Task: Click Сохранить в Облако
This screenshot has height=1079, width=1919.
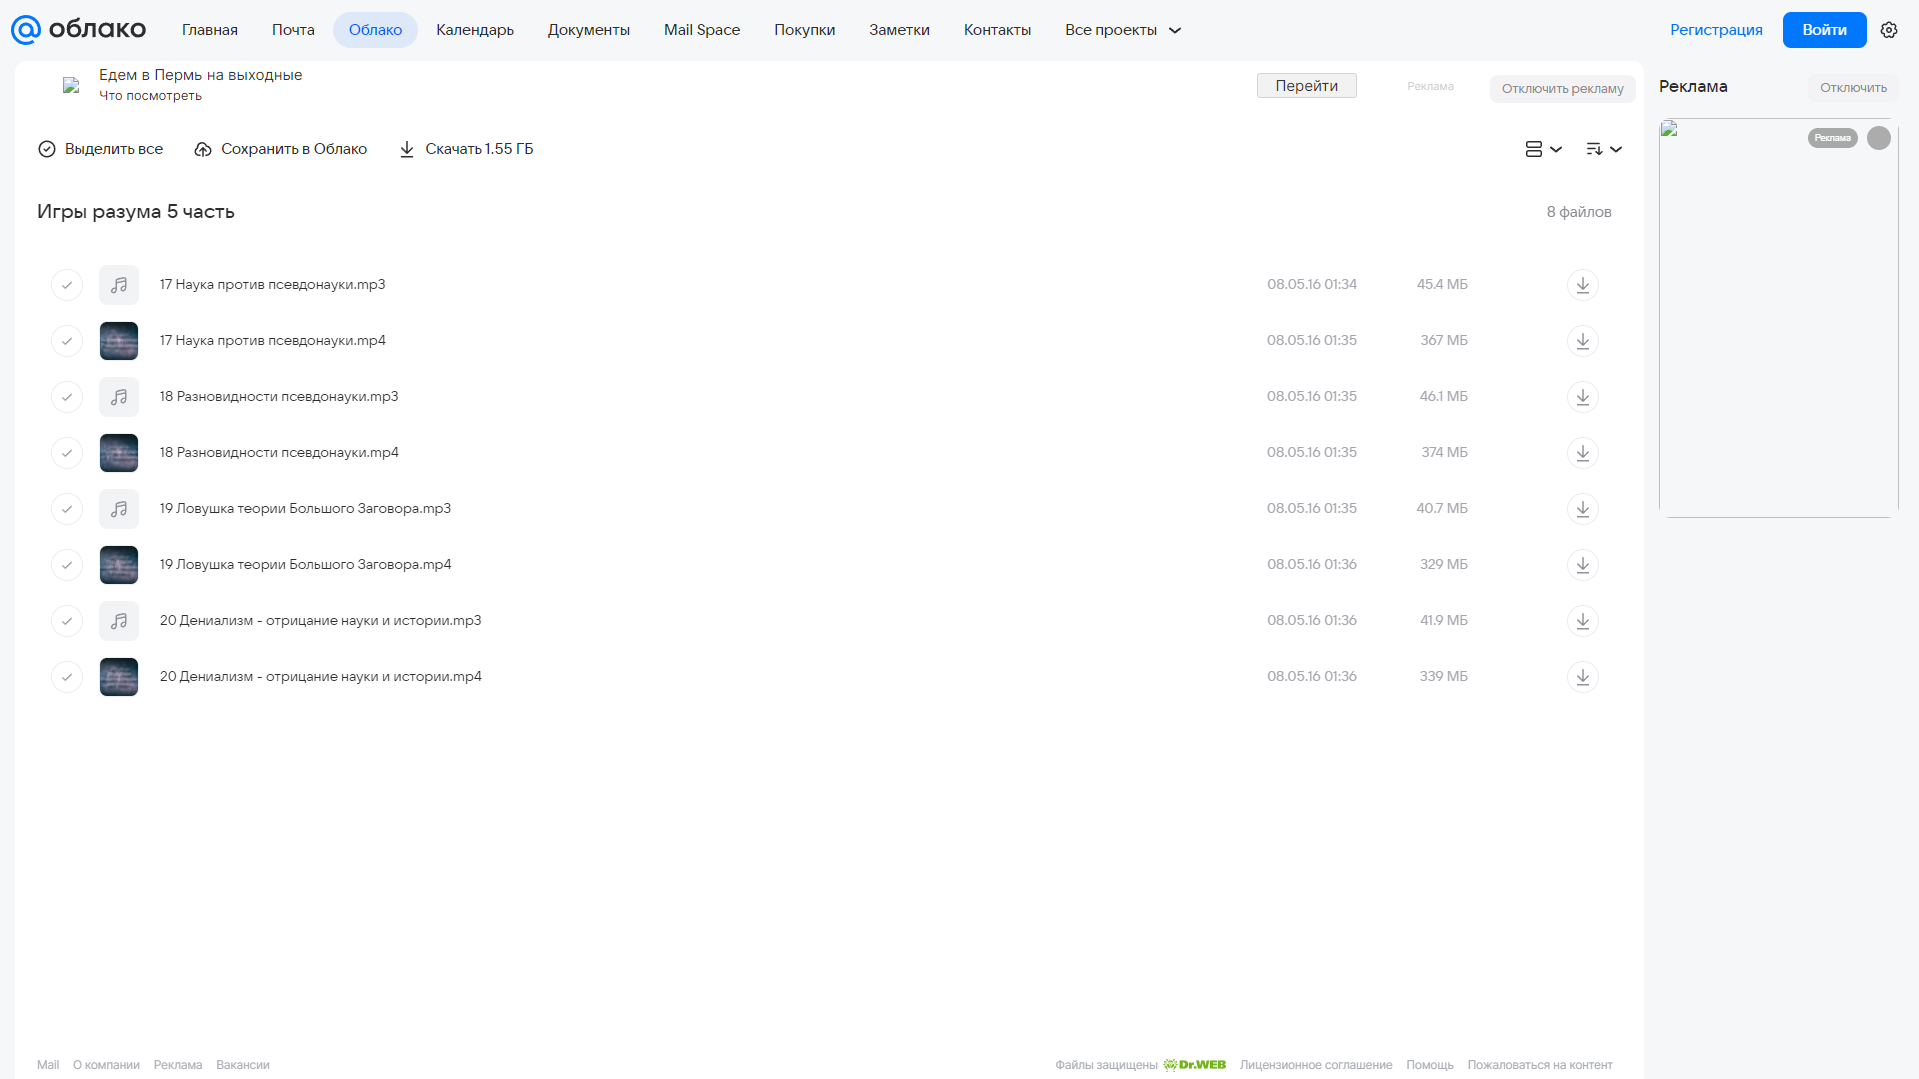Action: tap(281, 149)
